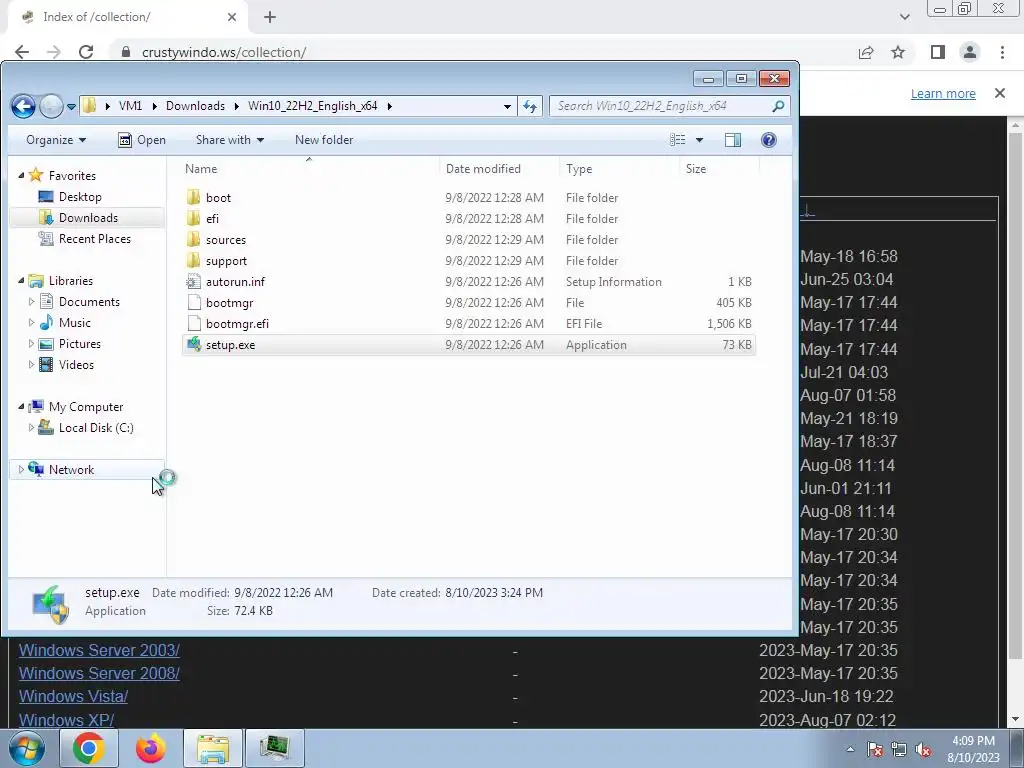Toggle the Chrome side panel icon
Image resolution: width=1024 pixels, height=768 pixels.
point(938,52)
